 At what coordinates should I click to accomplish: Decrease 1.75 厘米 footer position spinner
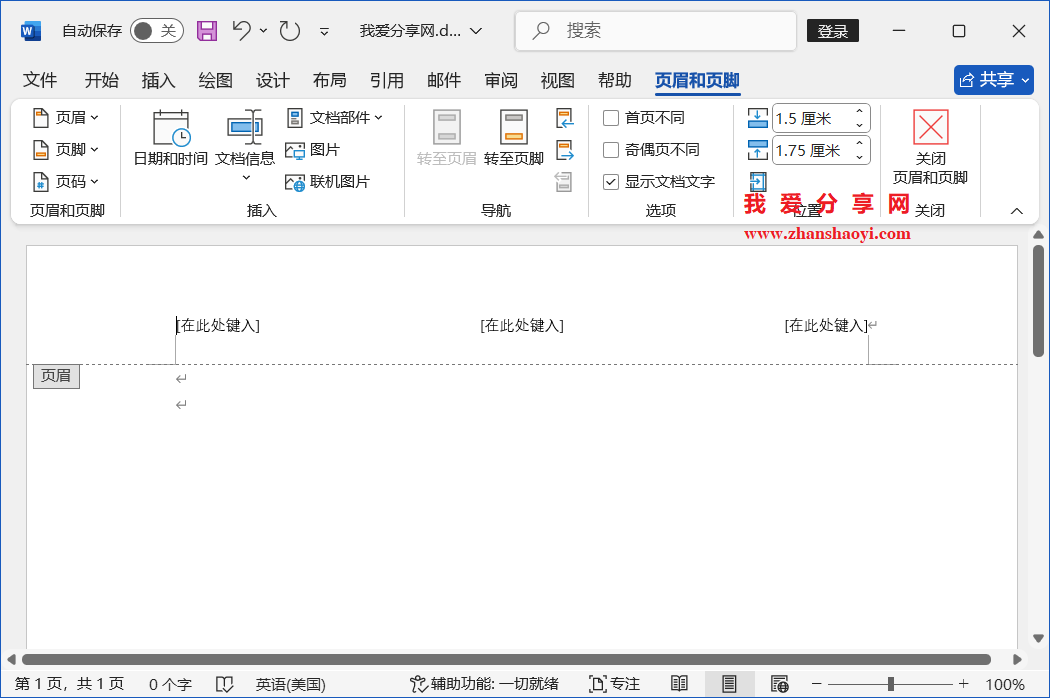[x=860, y=157]
